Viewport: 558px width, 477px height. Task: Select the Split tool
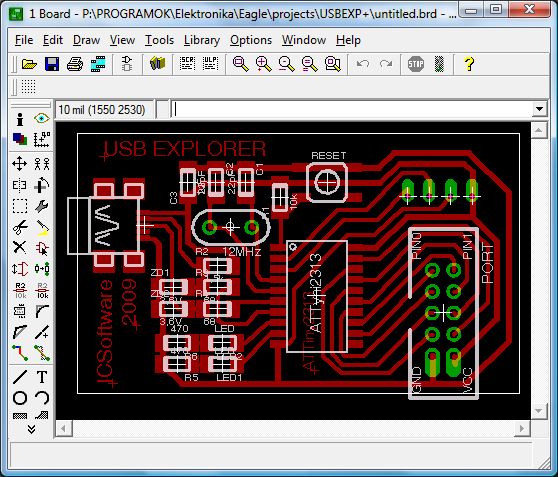(20, 332)
